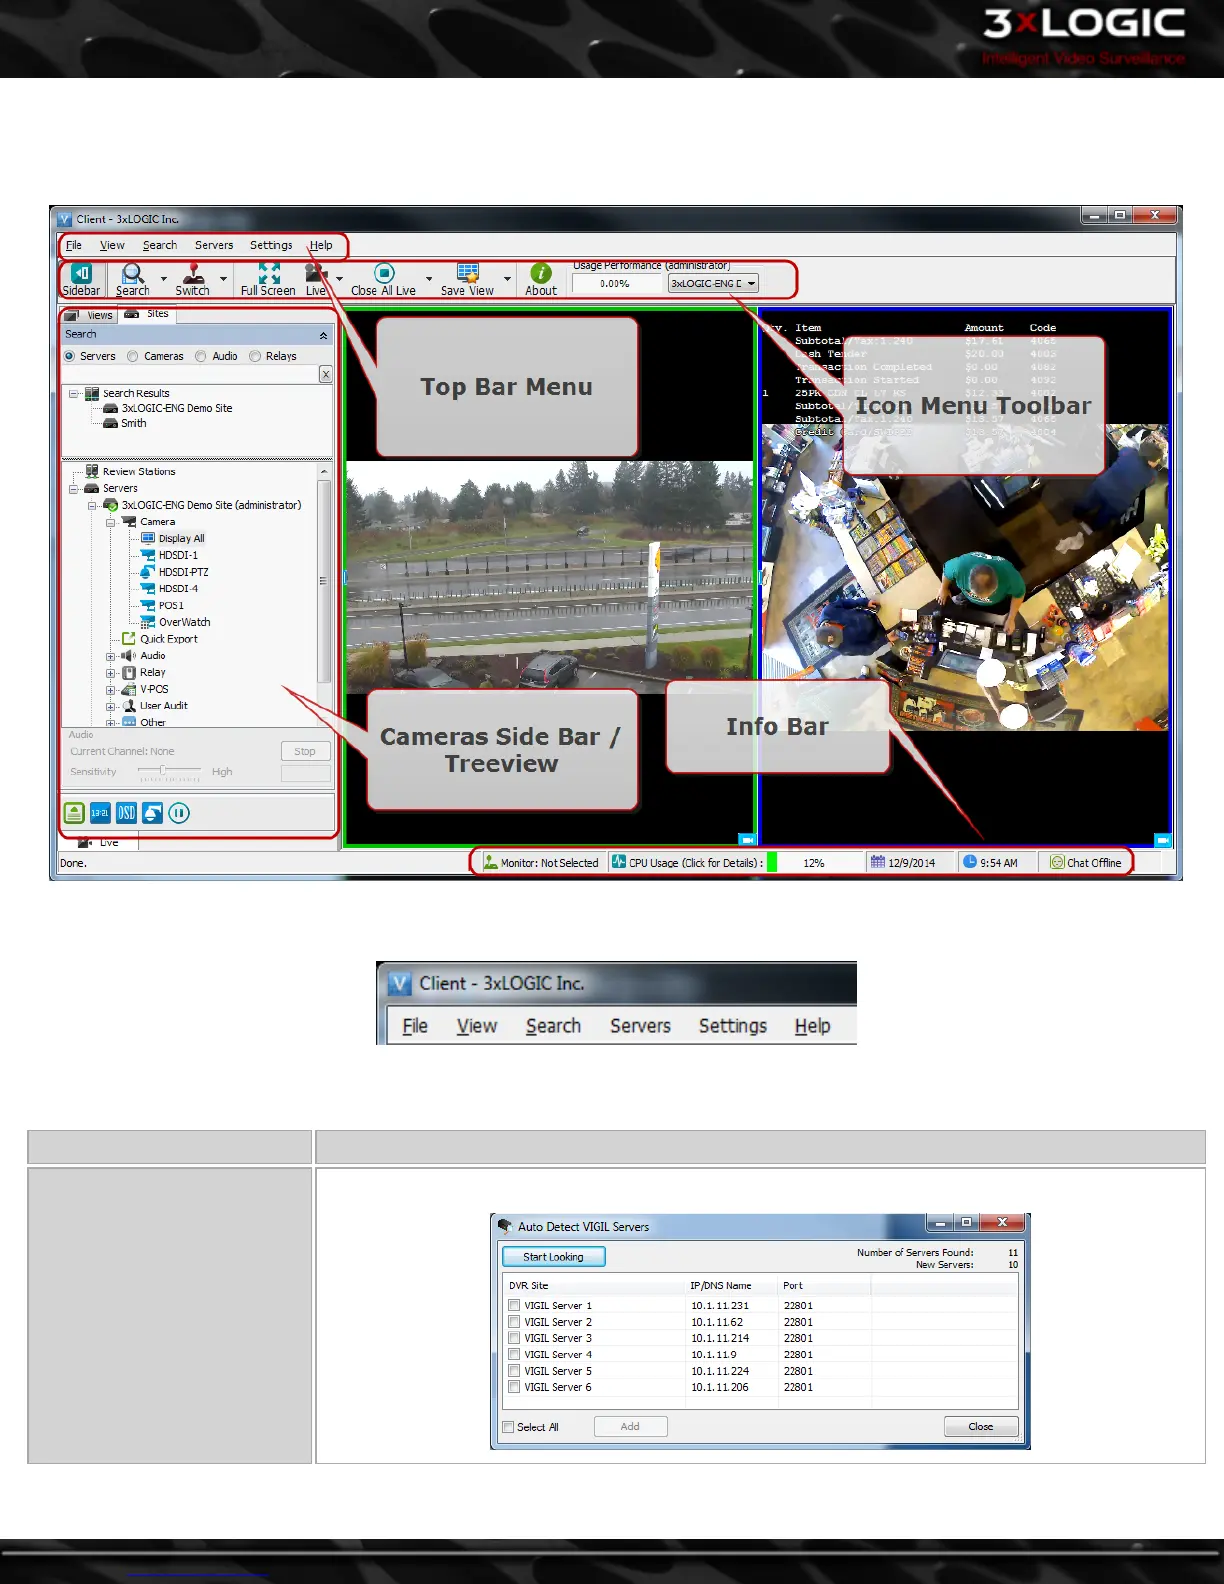
Task: Open the Save View dropdown arrow
Action: [507, 279]
